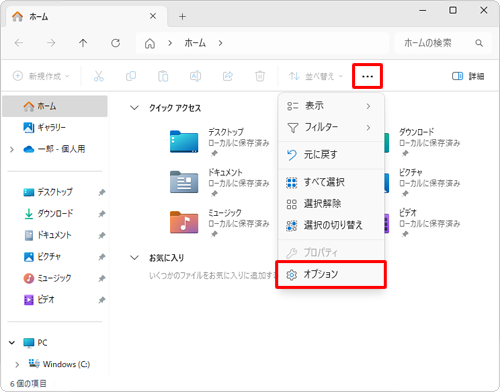Click the ホームの検索 search field
This screenshot has height=392, width=500.
pos(443,43)
